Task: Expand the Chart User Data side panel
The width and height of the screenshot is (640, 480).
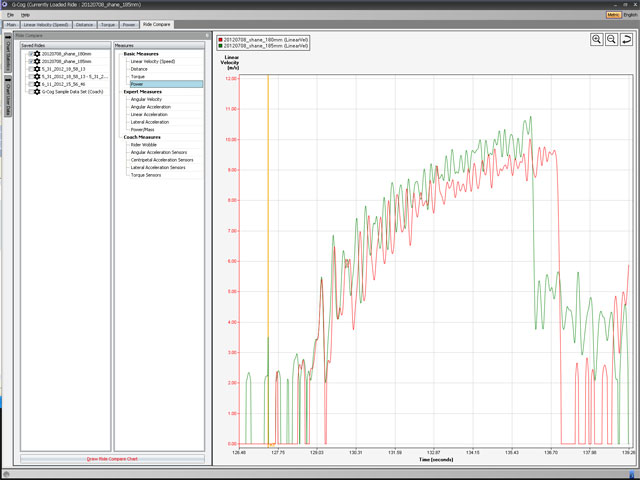Action: tap(7, 96)
